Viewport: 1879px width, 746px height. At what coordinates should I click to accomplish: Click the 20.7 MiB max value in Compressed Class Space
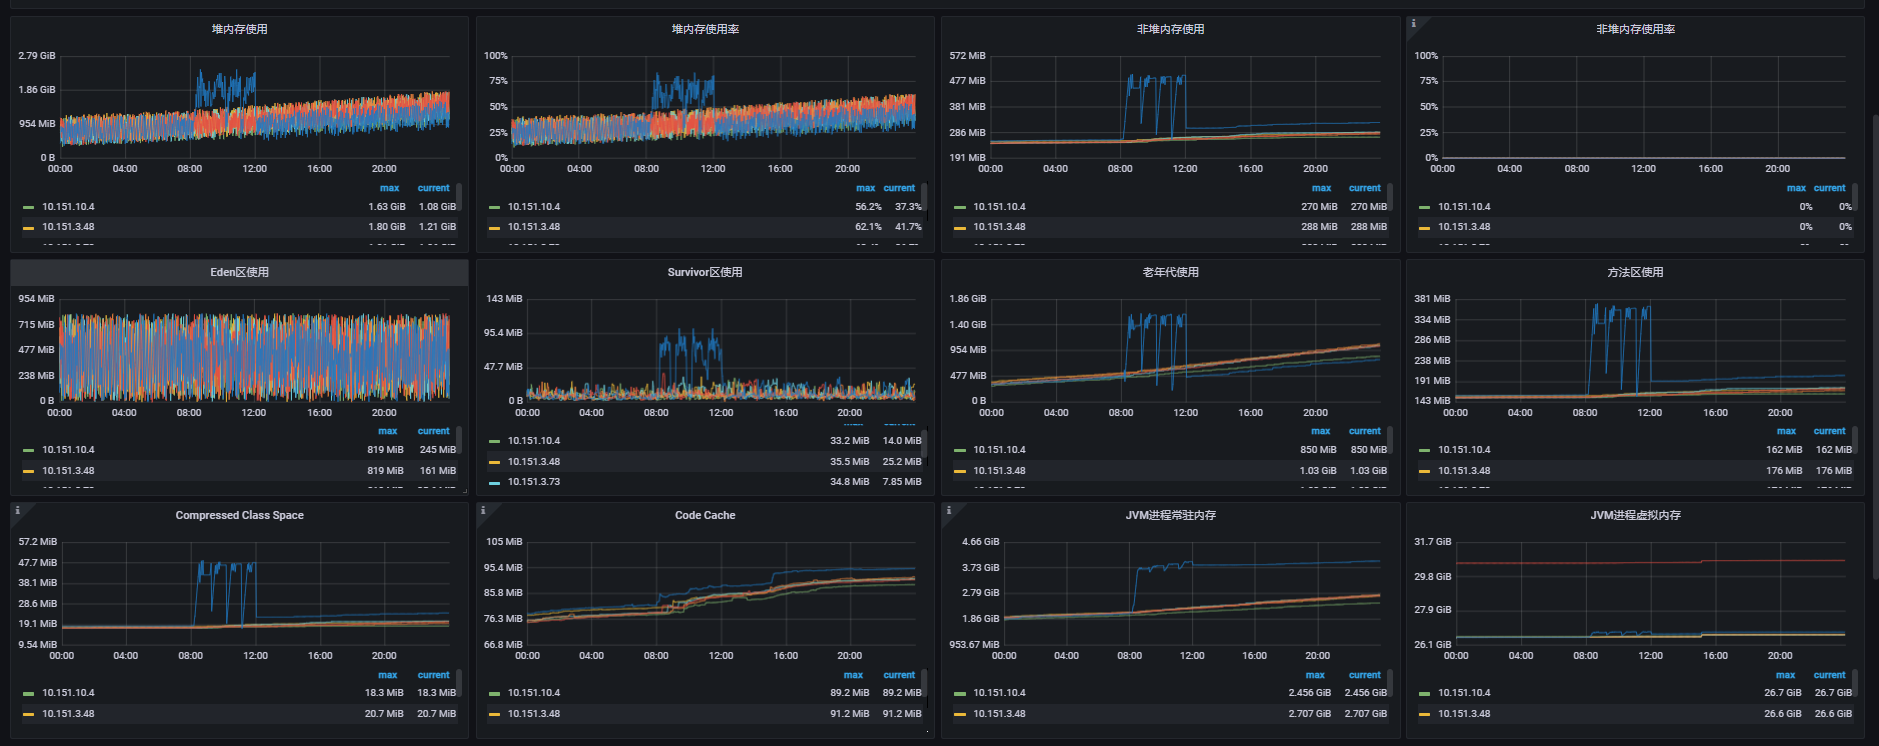pos(384,714)
